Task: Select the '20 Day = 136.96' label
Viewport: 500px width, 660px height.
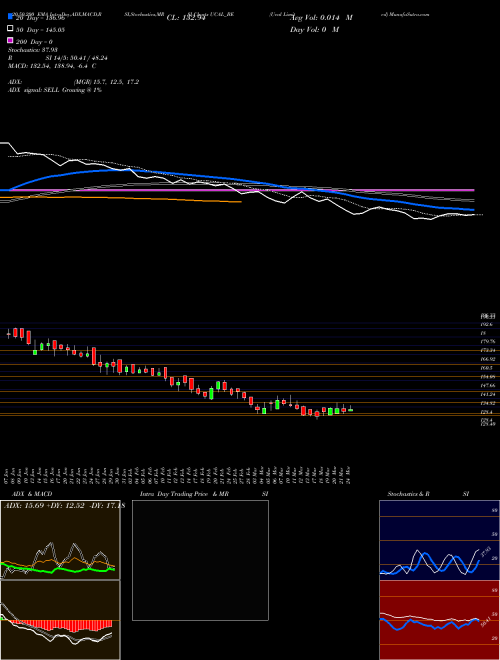Action: pos(40,18)
